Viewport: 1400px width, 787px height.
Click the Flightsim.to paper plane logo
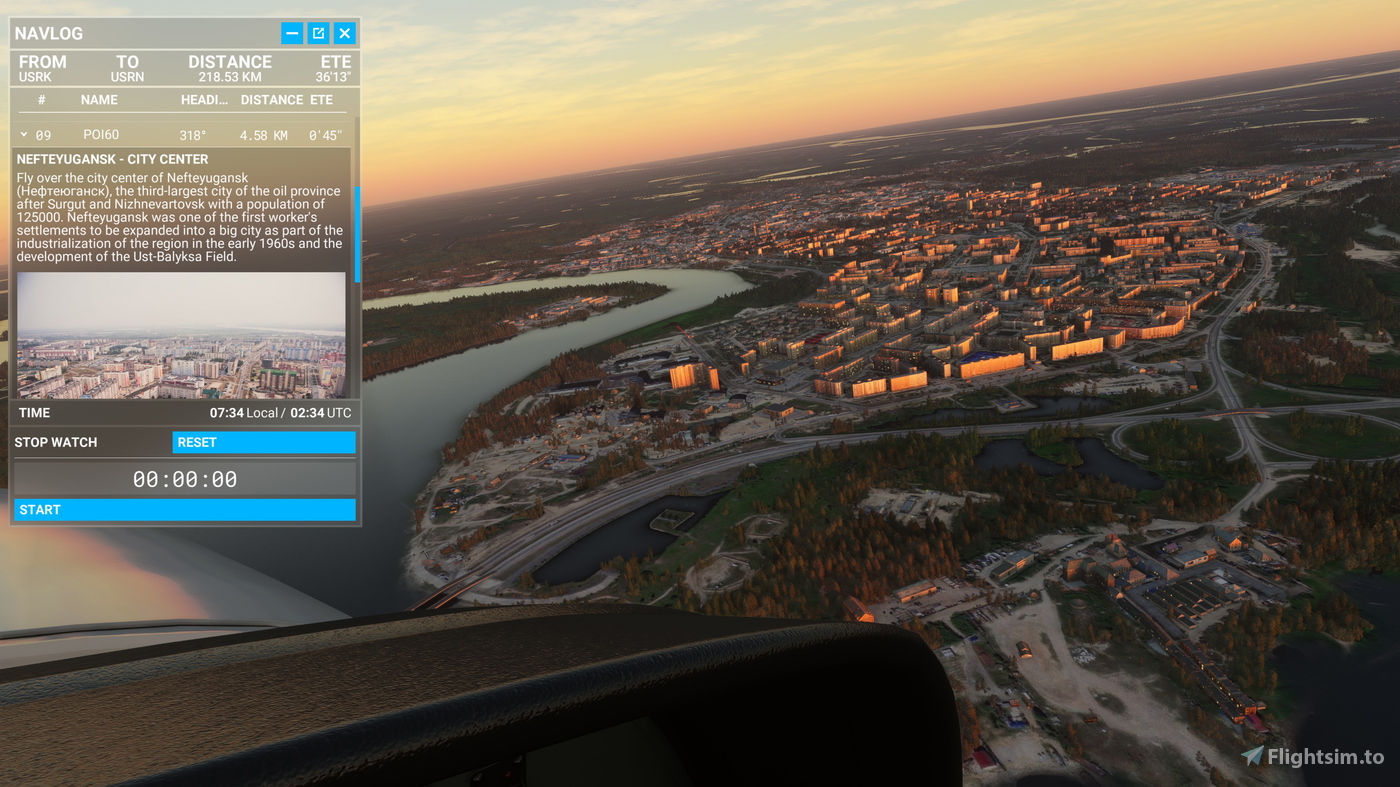(1252, 756)
